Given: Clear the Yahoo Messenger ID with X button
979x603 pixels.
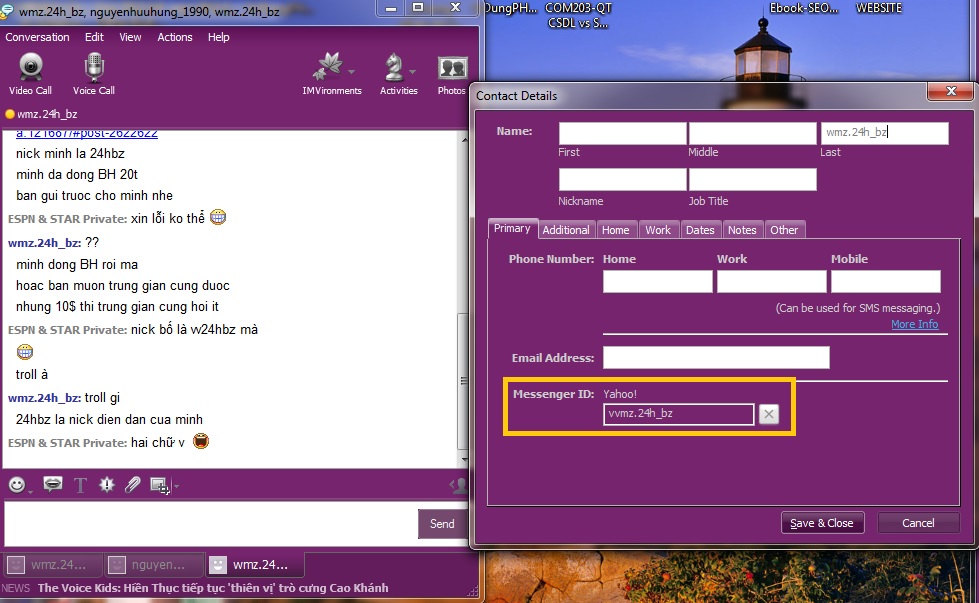Looking at the screenshot, I should tap(769, 414).
